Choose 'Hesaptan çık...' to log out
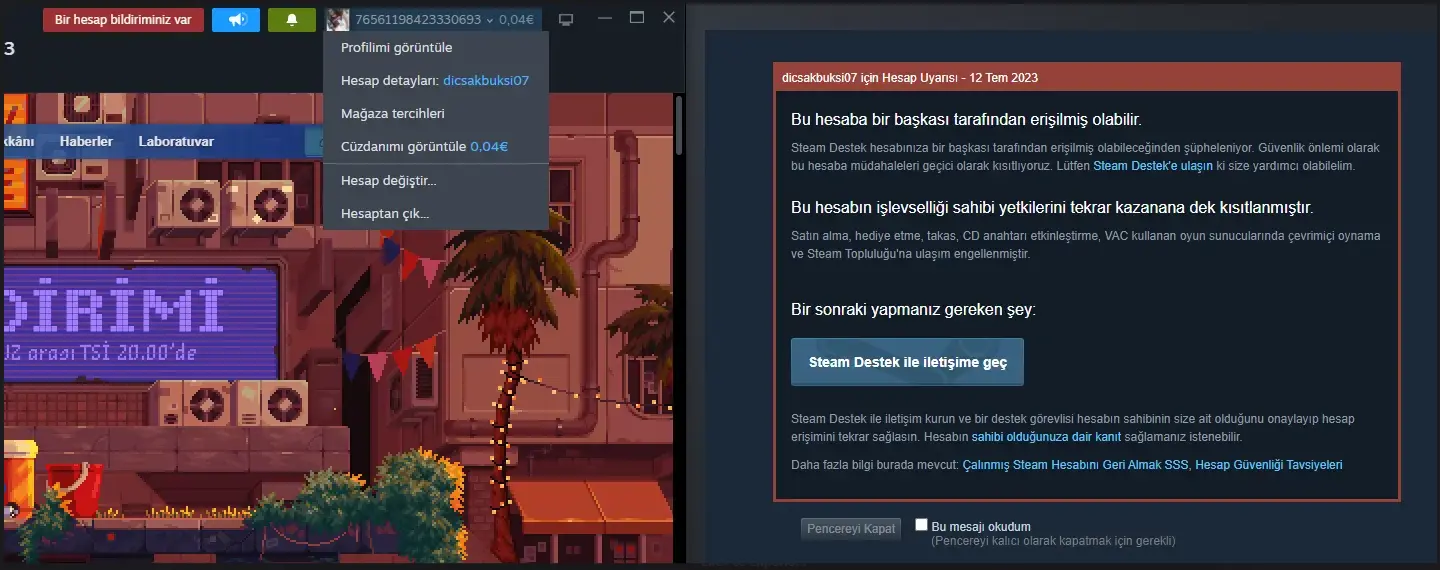1440x570 pixels. [436, 213]
